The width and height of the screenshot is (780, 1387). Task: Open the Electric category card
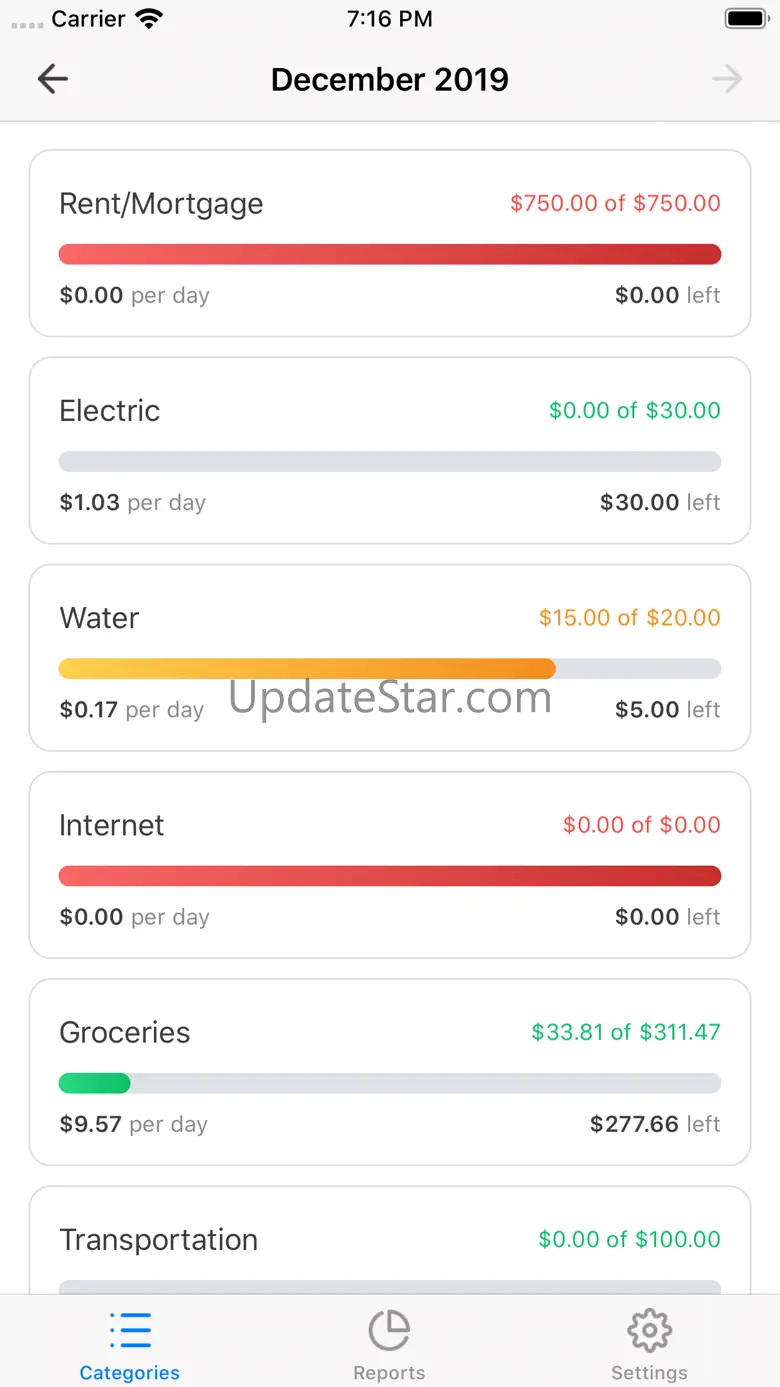[390, 450]
